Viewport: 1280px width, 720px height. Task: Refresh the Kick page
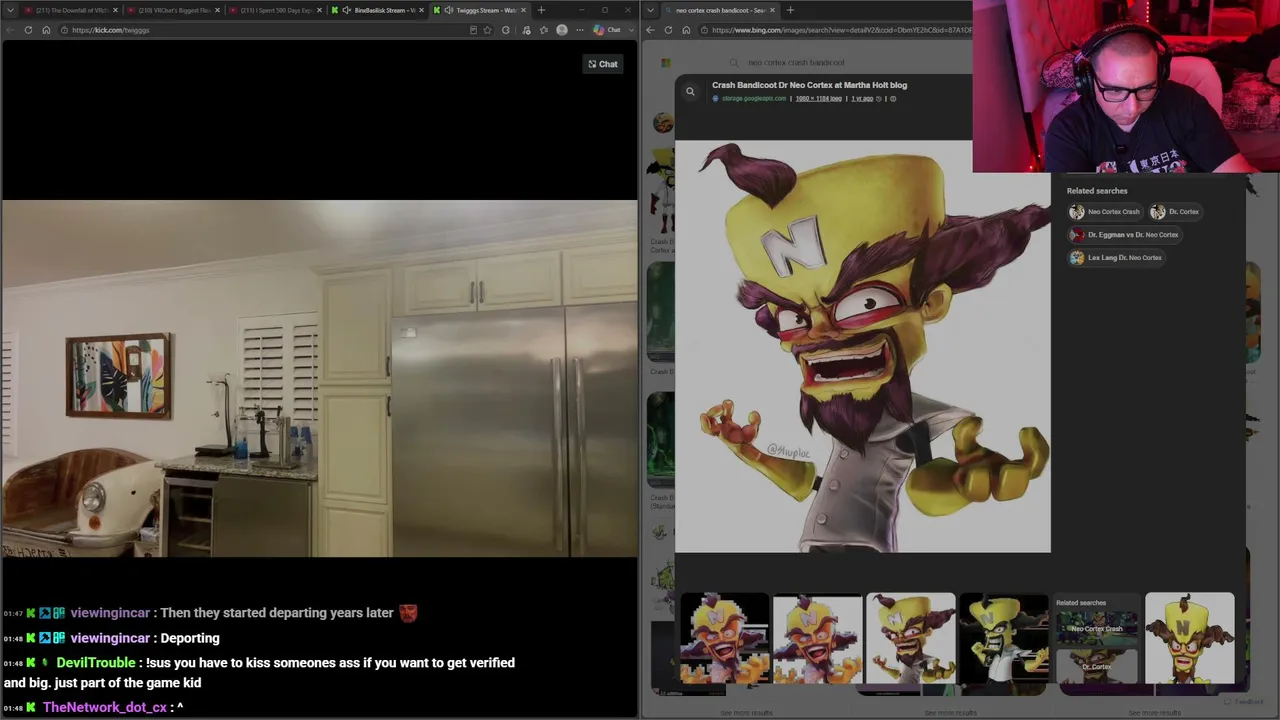(28, 30)
